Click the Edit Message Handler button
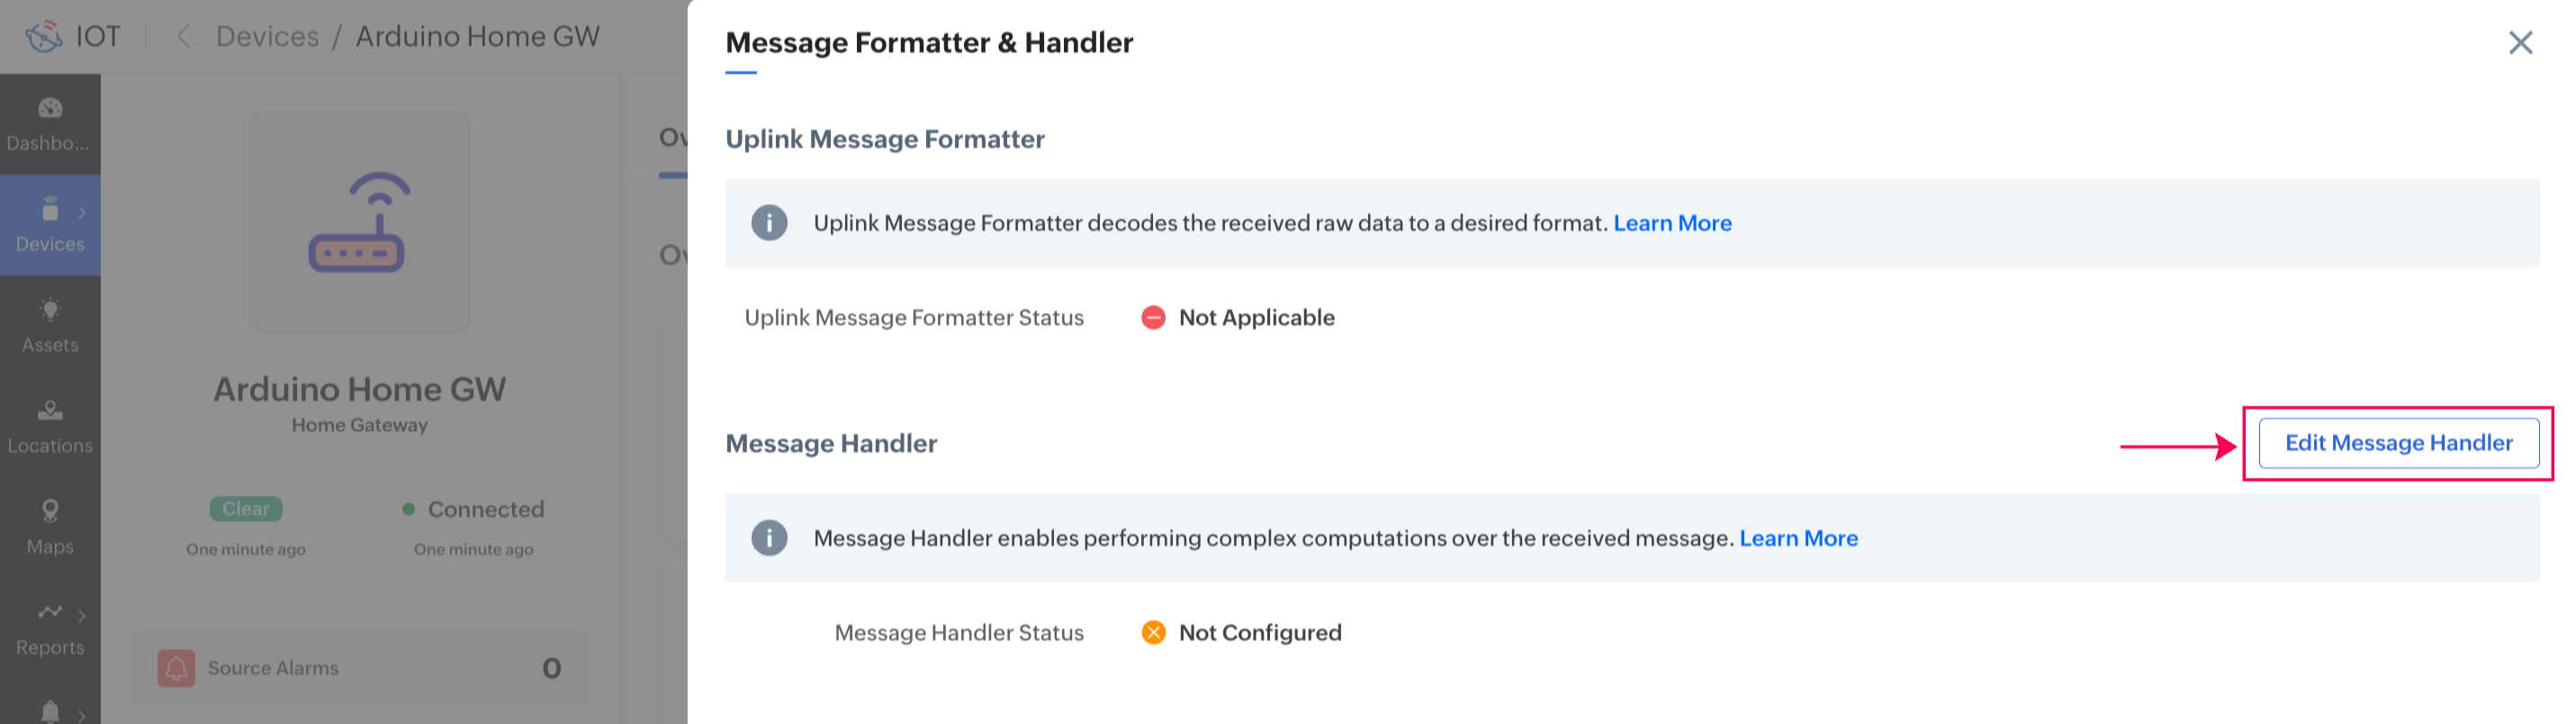 2398,443
